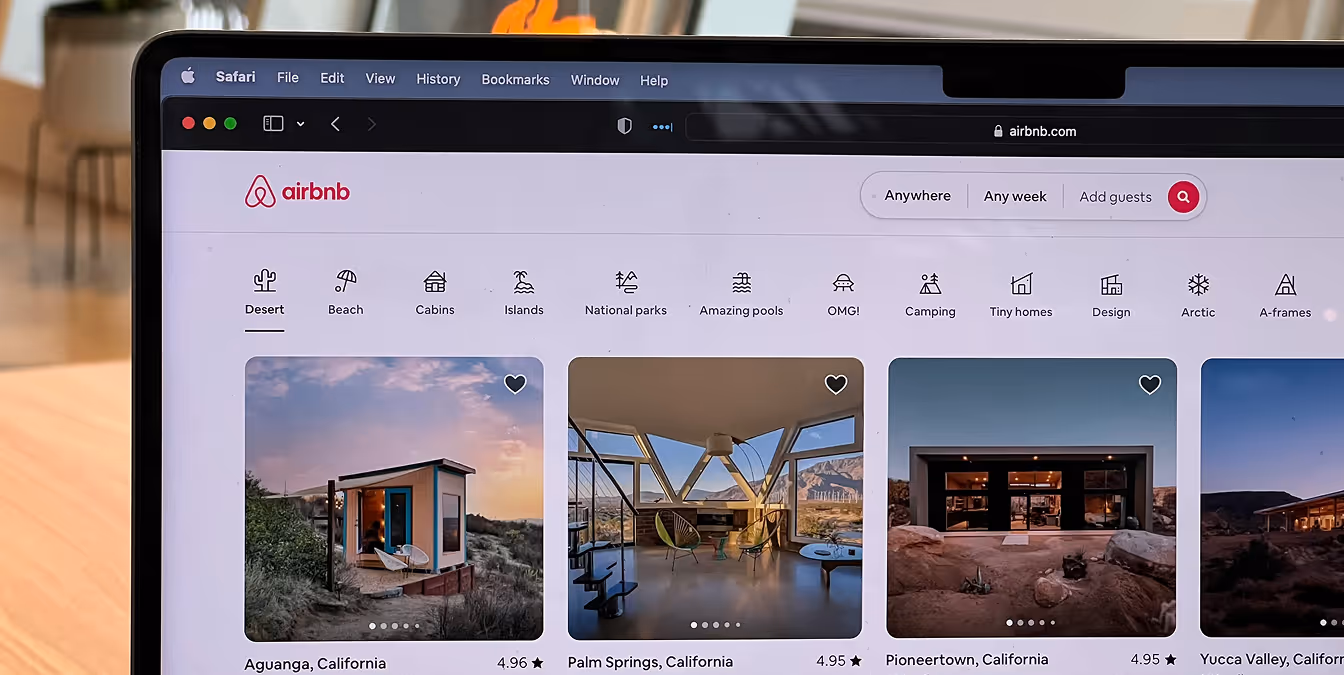Select the Tiny homes category

[x=1021, y=295]
